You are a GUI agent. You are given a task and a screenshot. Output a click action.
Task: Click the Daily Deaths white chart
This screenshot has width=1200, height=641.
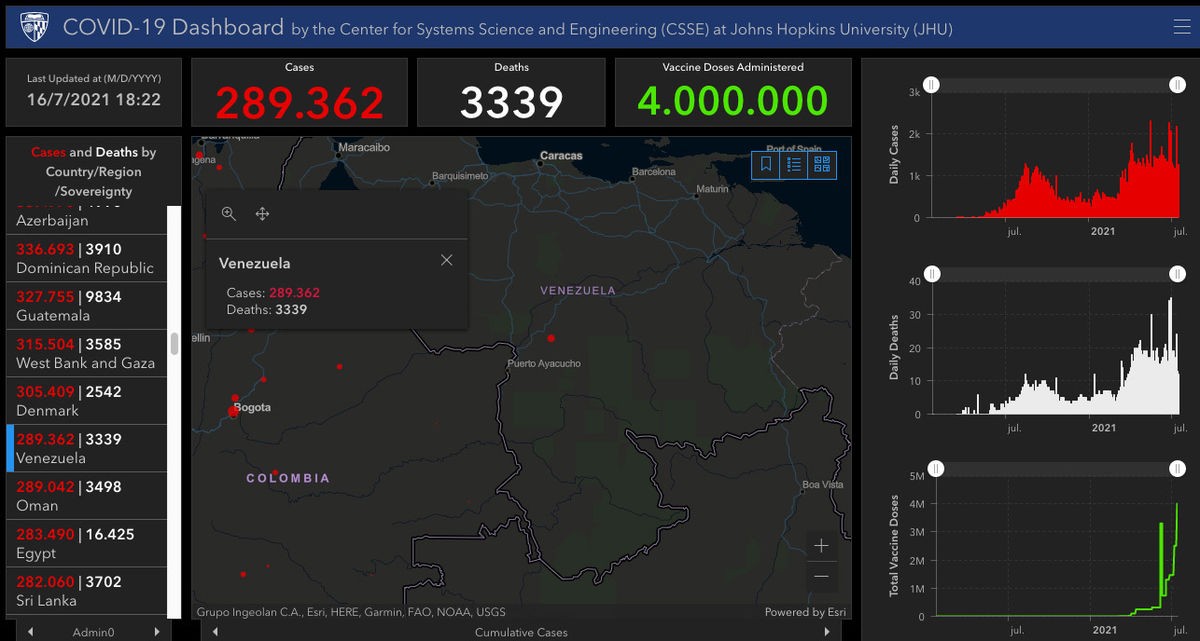1056,348
